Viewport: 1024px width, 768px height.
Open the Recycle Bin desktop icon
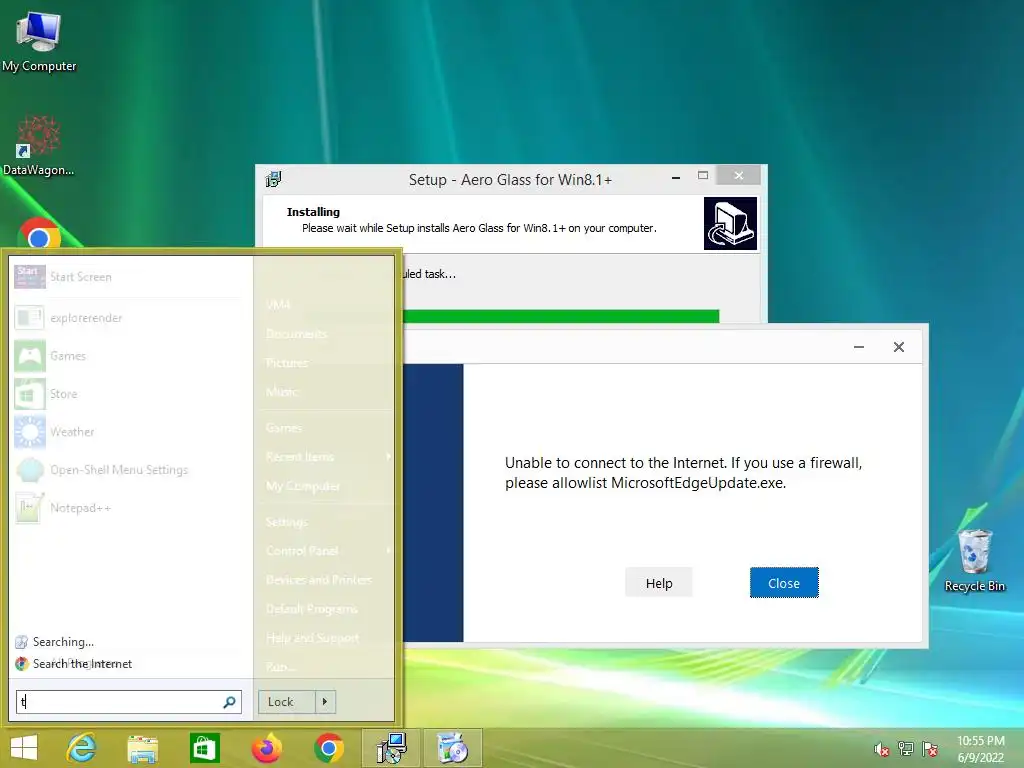(x=974, y=560)
